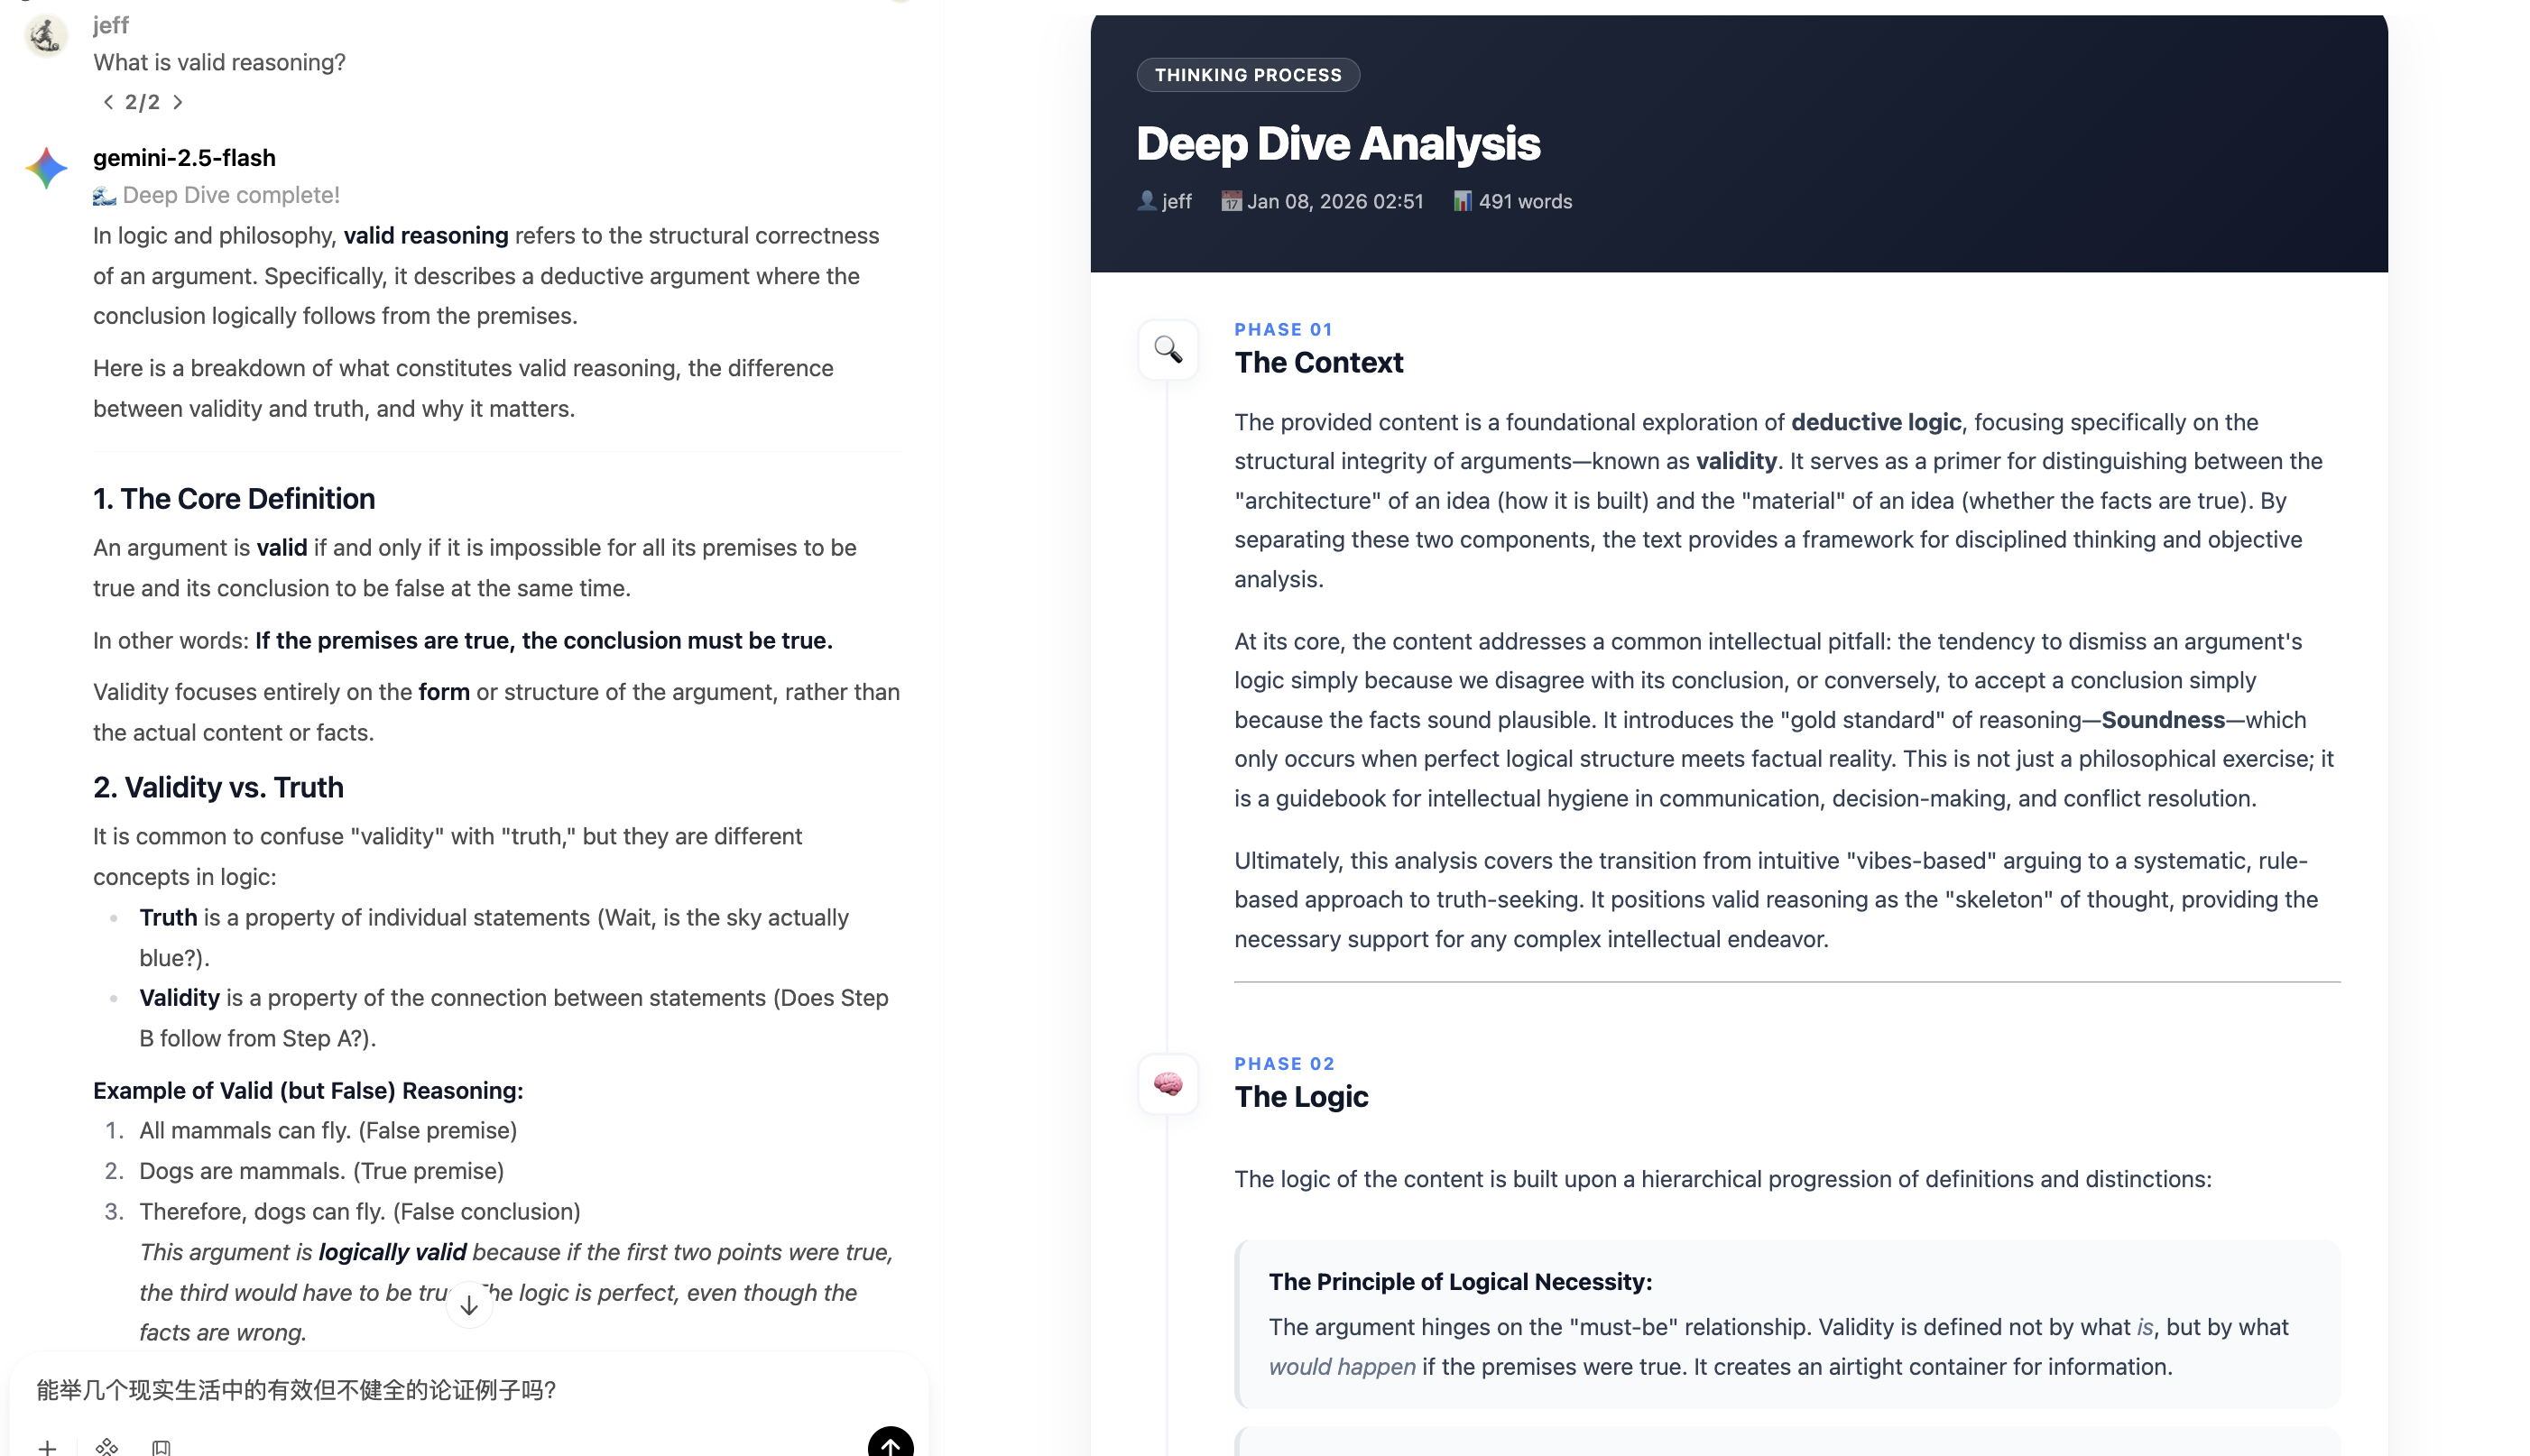Click the gemini-2.5-flash model name
The image size is (2530, 1456).
184,158
